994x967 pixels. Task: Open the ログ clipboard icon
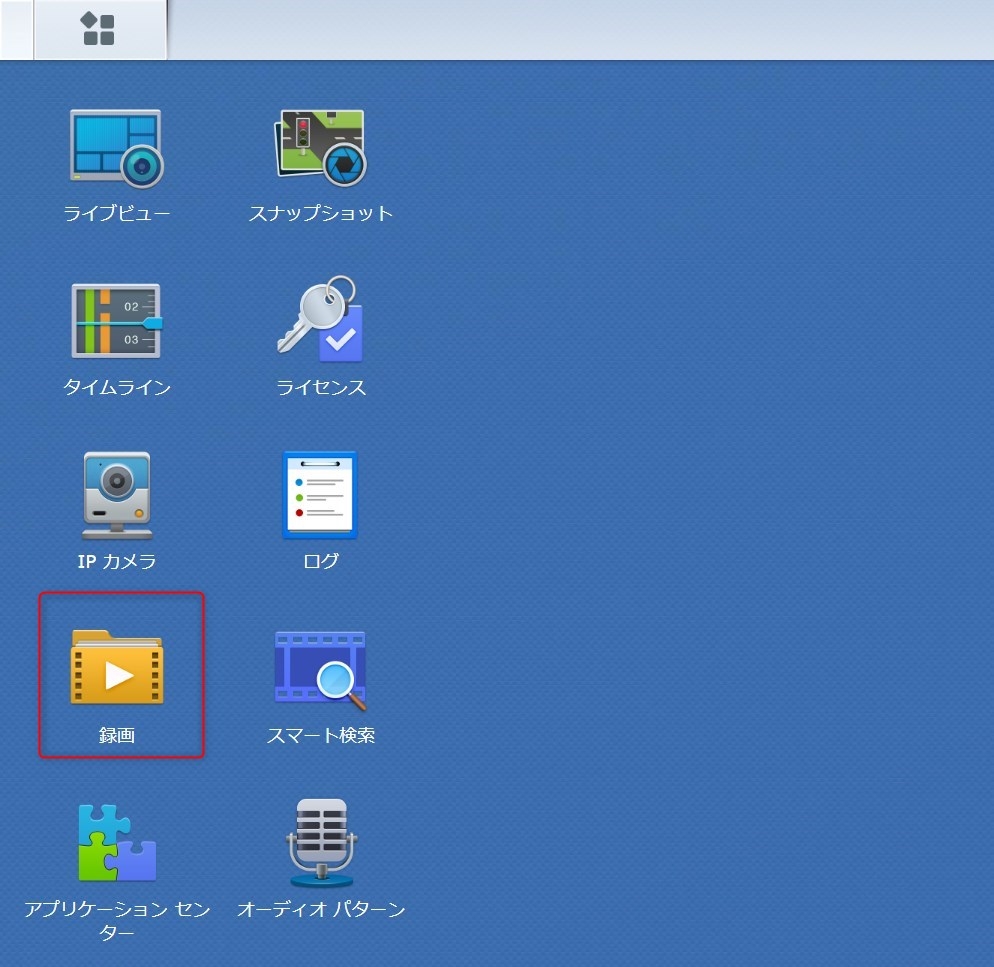320,495
